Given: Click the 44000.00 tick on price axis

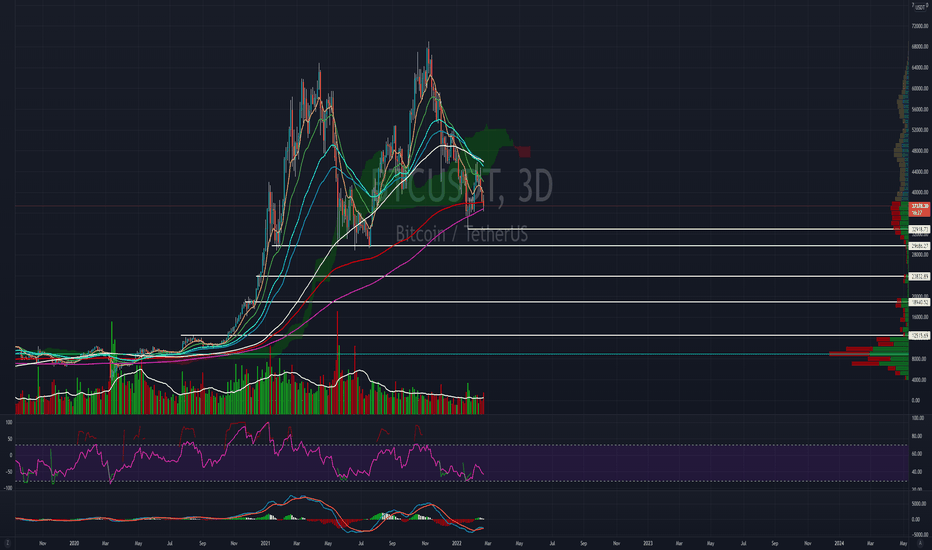Looking at the screenshot, I should [x=920, y=172].
